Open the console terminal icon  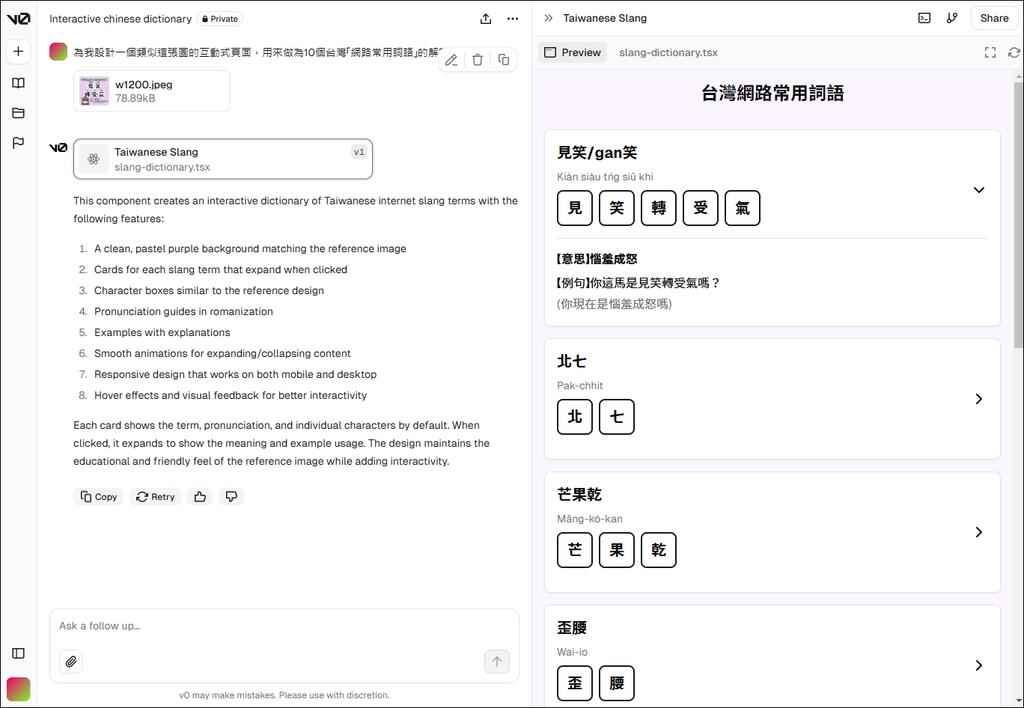924,18
